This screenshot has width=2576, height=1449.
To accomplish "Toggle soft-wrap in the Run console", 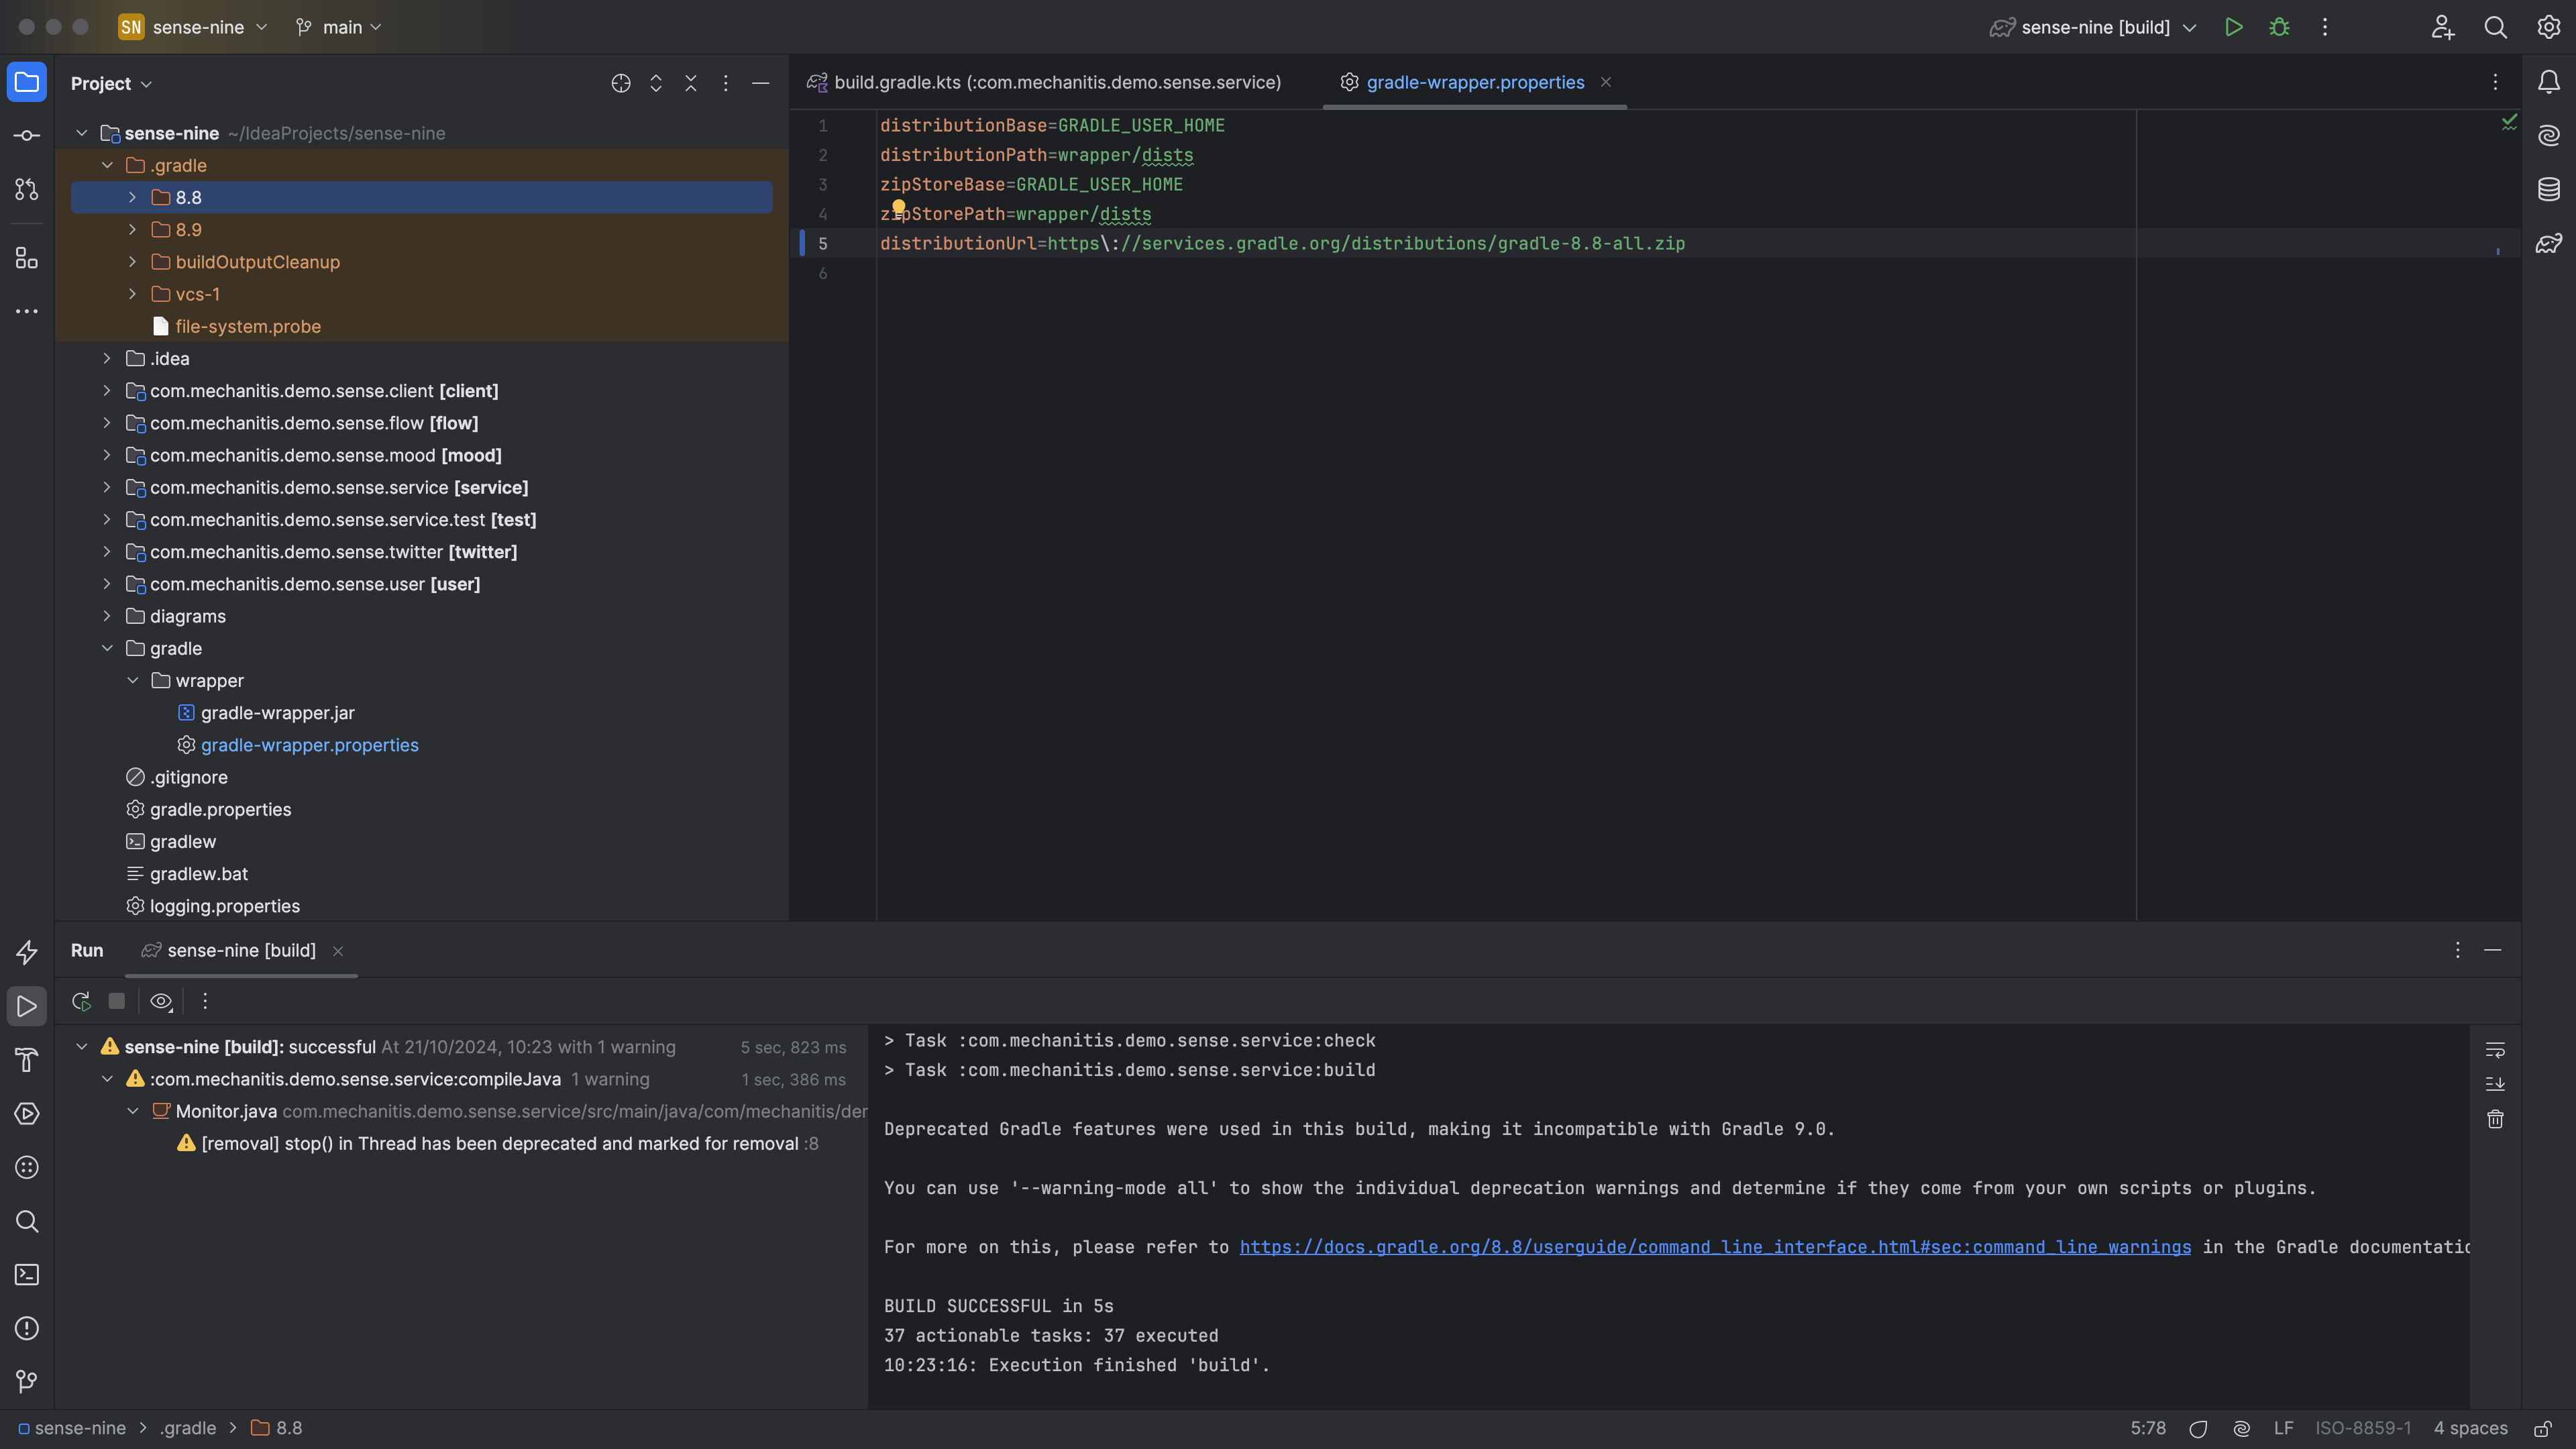I will pos(2495,1049).
